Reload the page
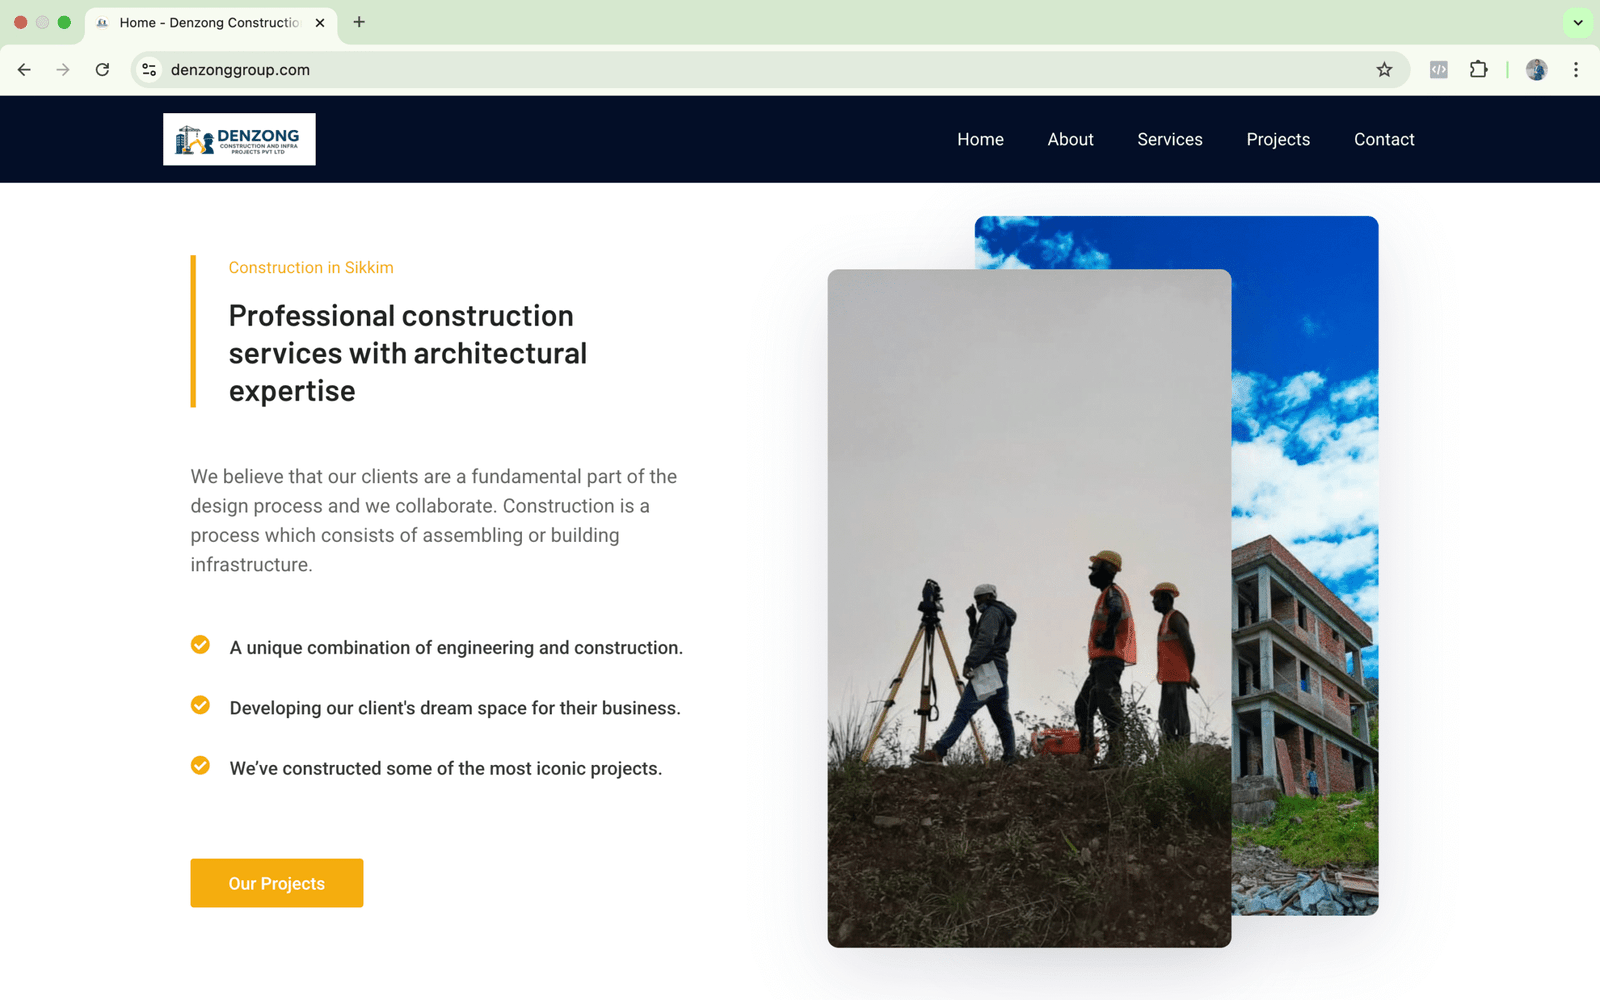This screenshot has height=1000, width=1600. click(x=102, y=70)
